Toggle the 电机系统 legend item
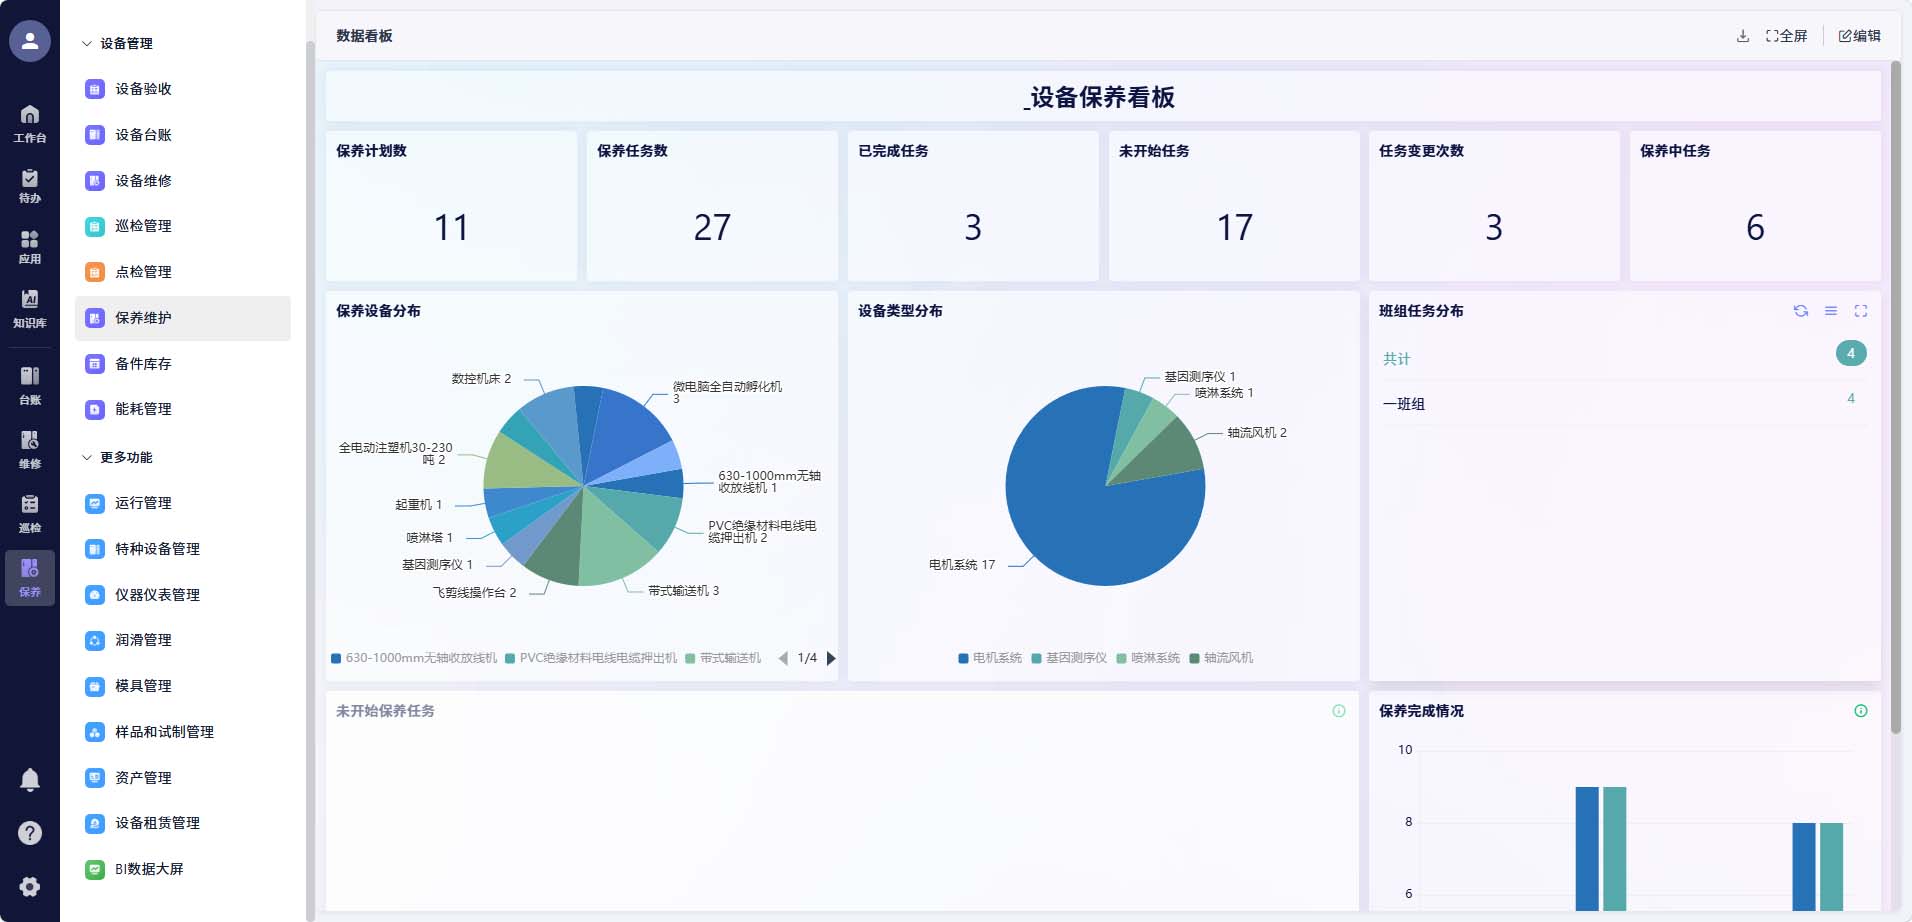This screenshot has height=922, width=1912. pos(990,658)
